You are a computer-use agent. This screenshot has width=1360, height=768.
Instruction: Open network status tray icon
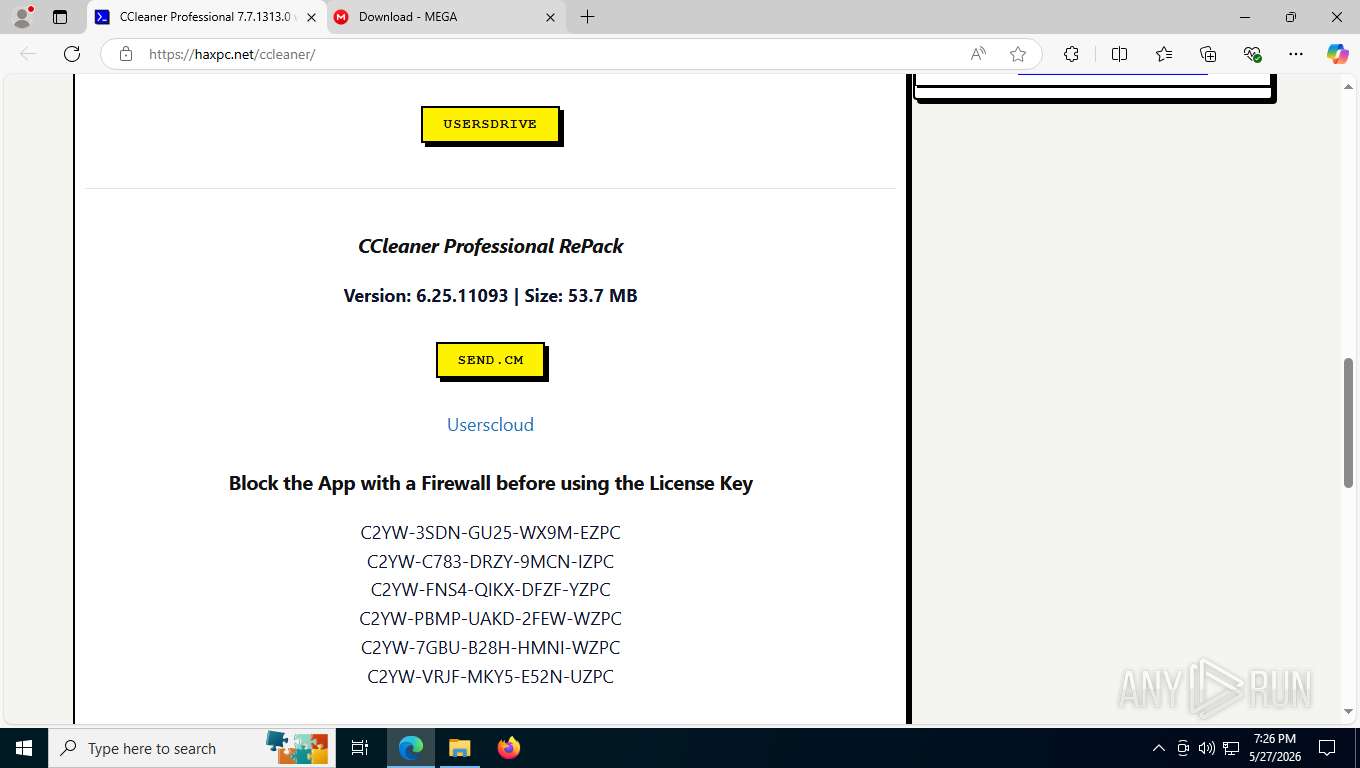[1229, 748]
